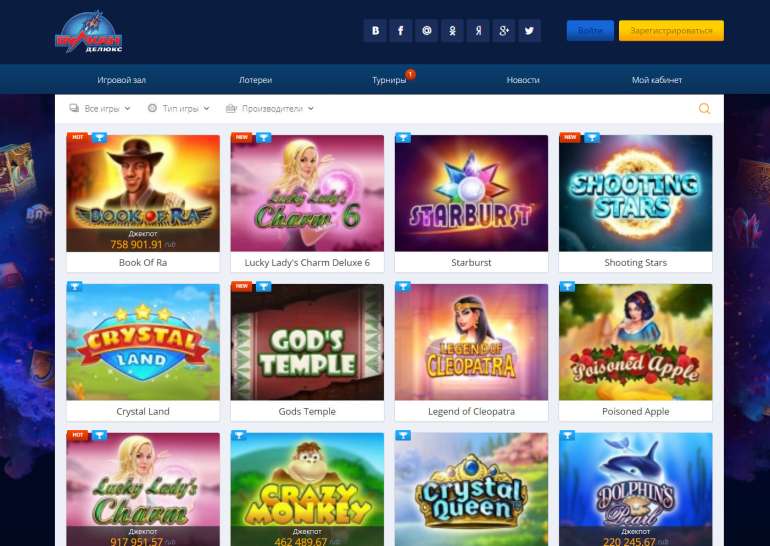
Task: Click the blue Войти login button
Action: click(590, 30)
